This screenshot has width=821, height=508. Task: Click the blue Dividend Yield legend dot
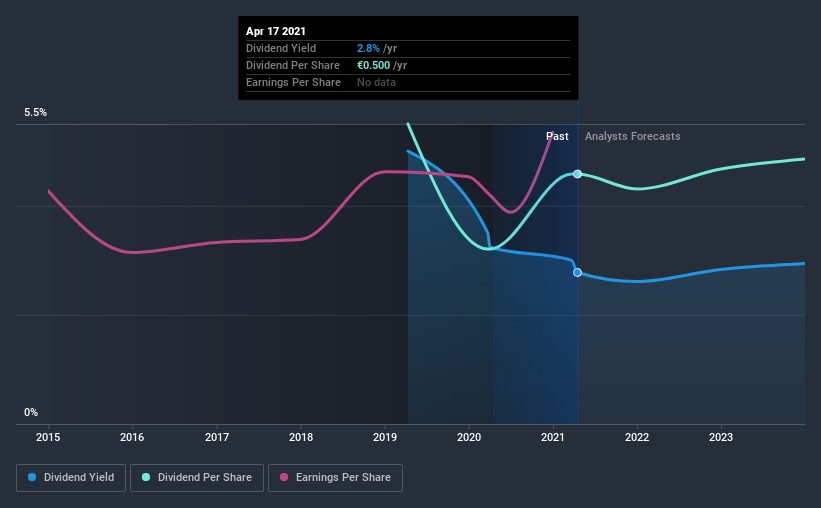click(32, 477)
